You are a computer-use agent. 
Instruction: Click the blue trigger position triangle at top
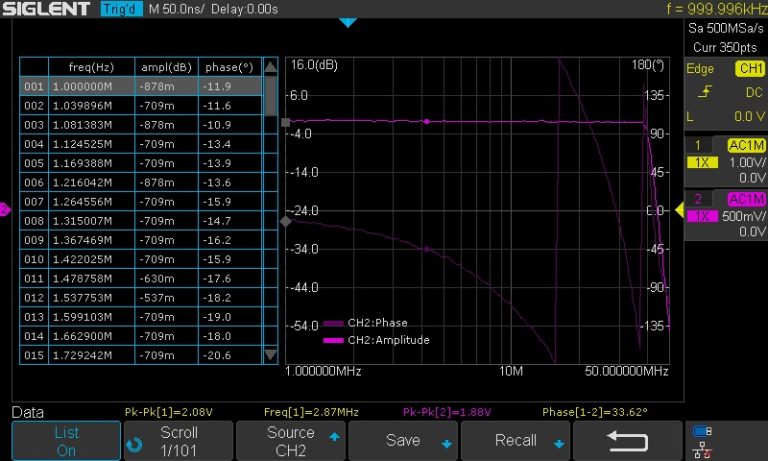pyautogui.click(x=347, y=22)
